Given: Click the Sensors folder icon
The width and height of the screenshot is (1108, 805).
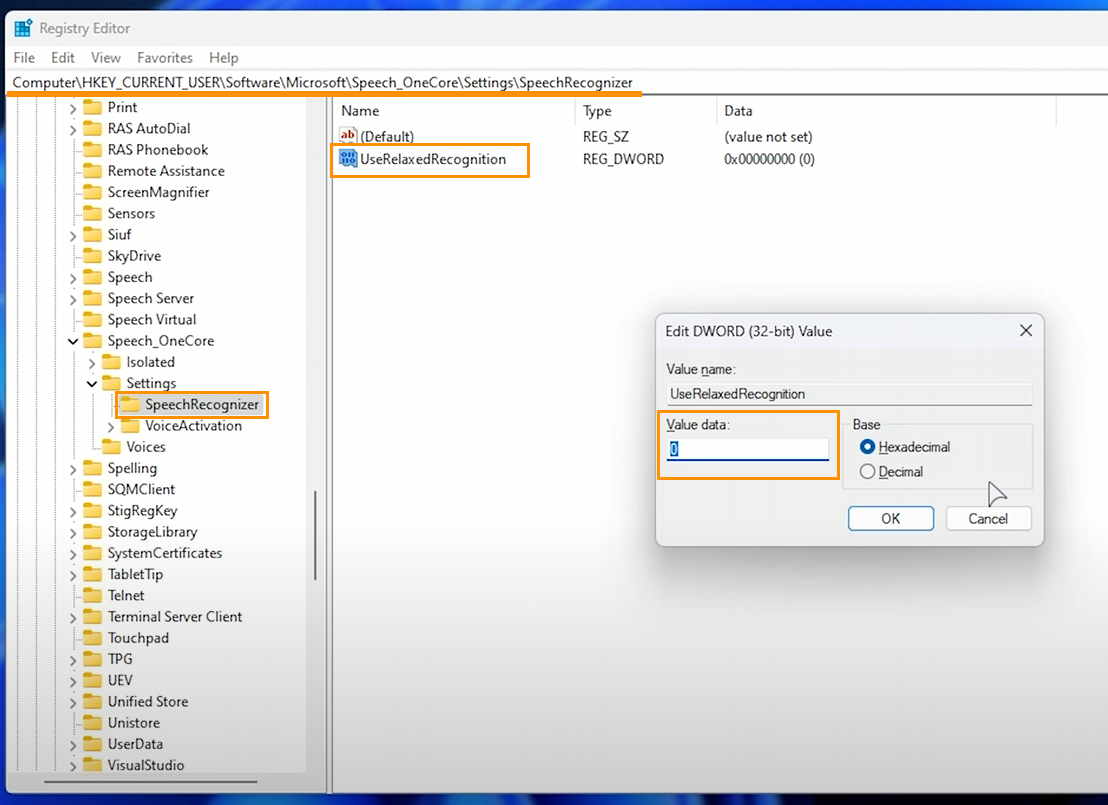Looking at the screenshot, I should (x=93, y=213).
